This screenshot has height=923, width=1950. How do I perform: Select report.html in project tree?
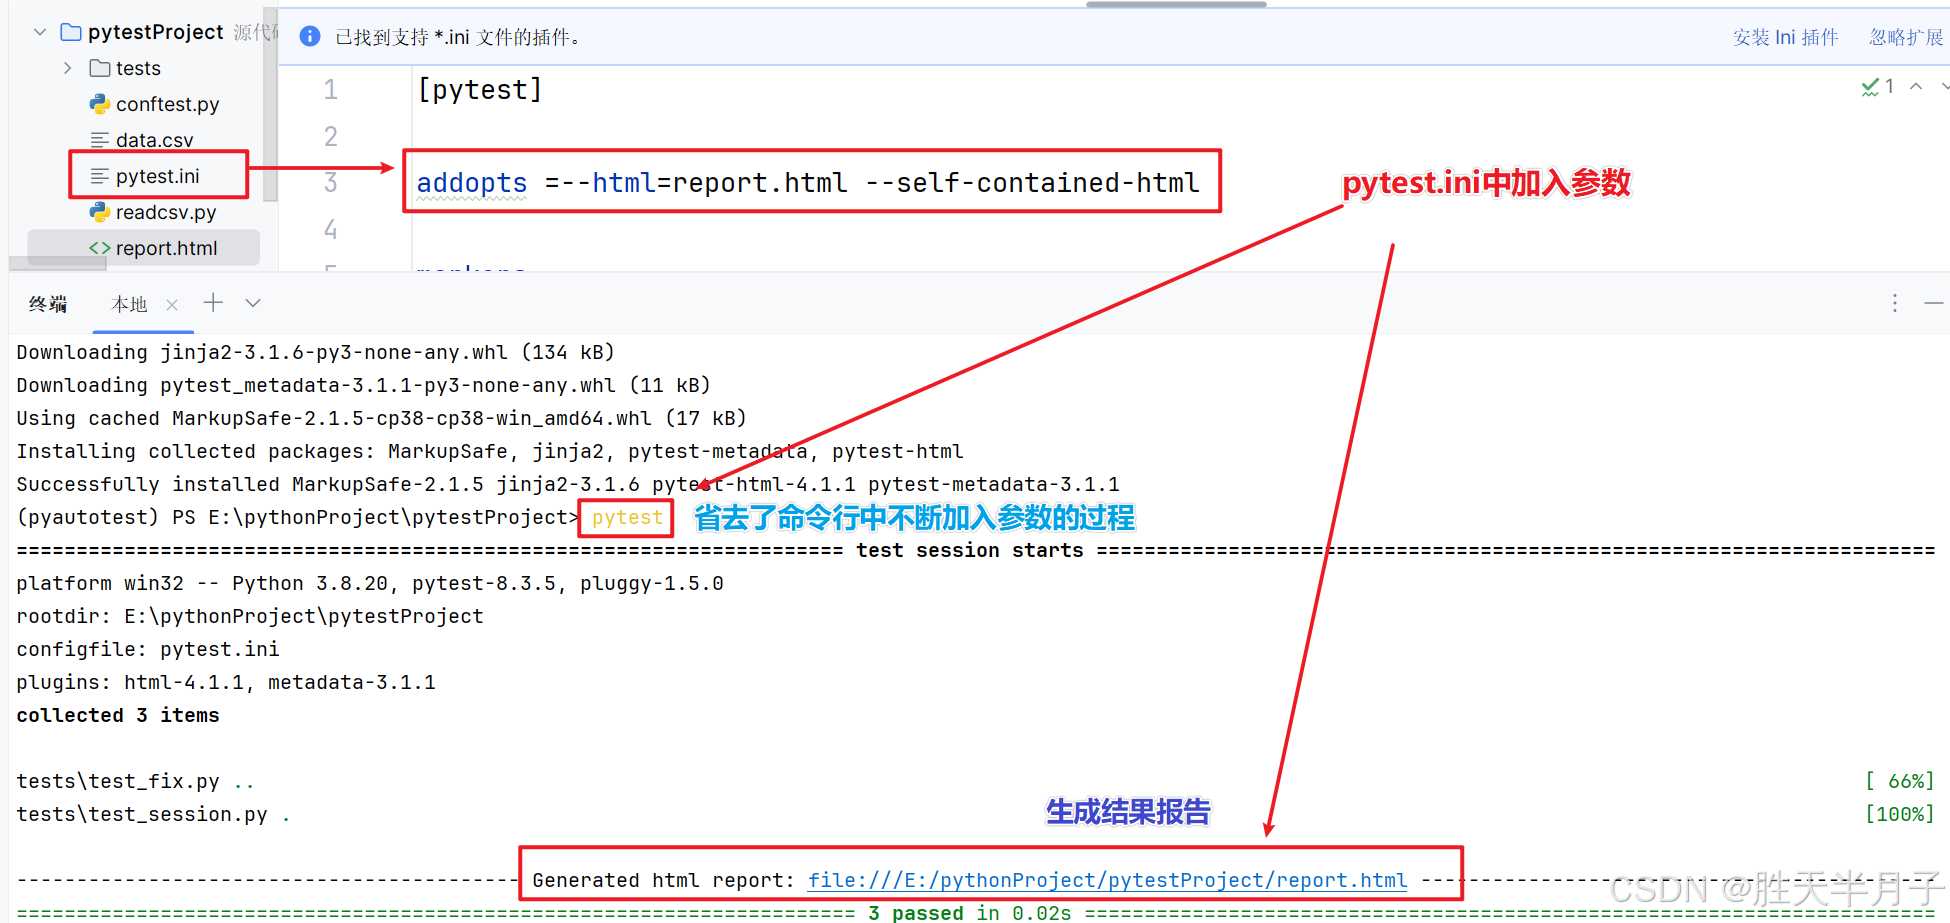[x=166, y=248]
